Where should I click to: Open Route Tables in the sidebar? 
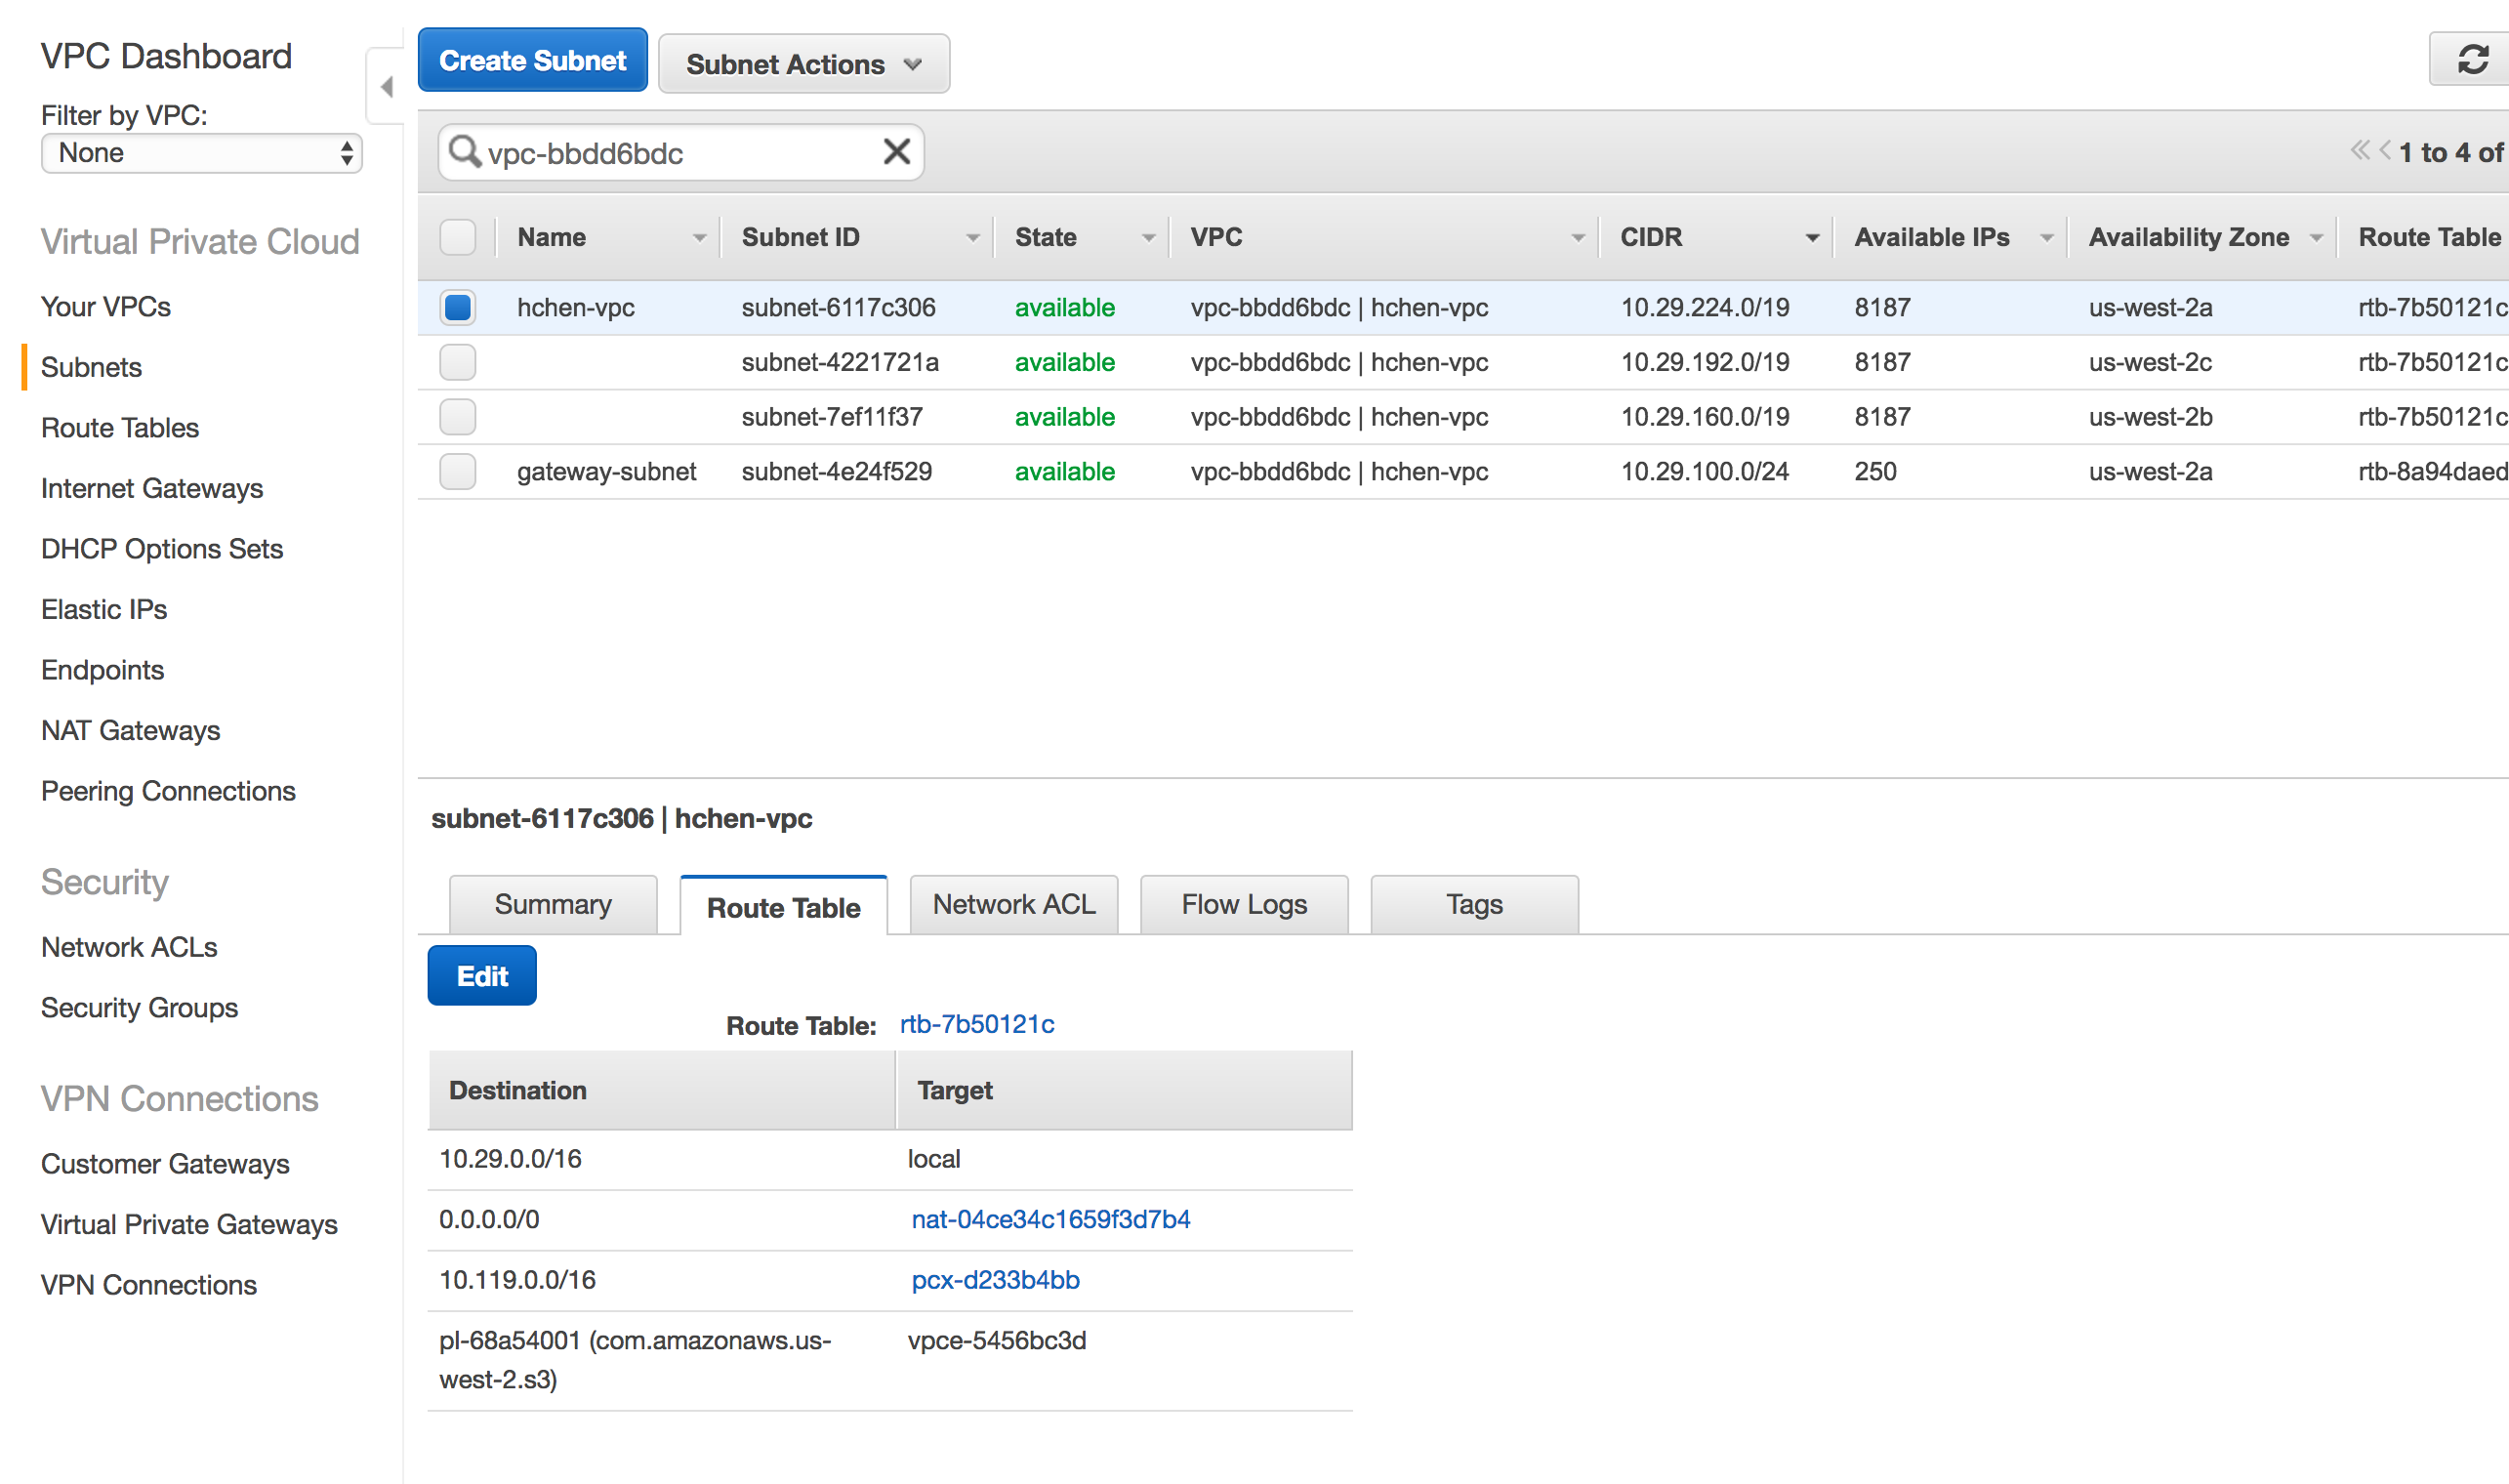(120, 428)
